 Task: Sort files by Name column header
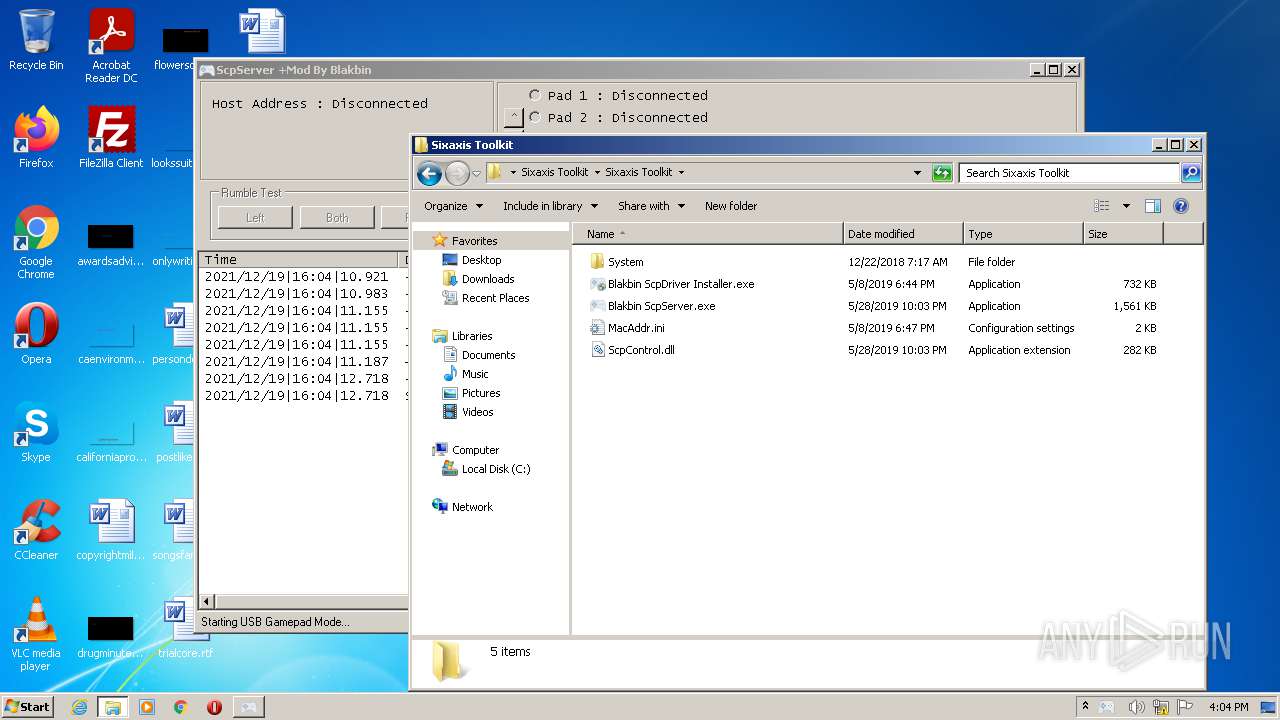click(x=708, y=234)
